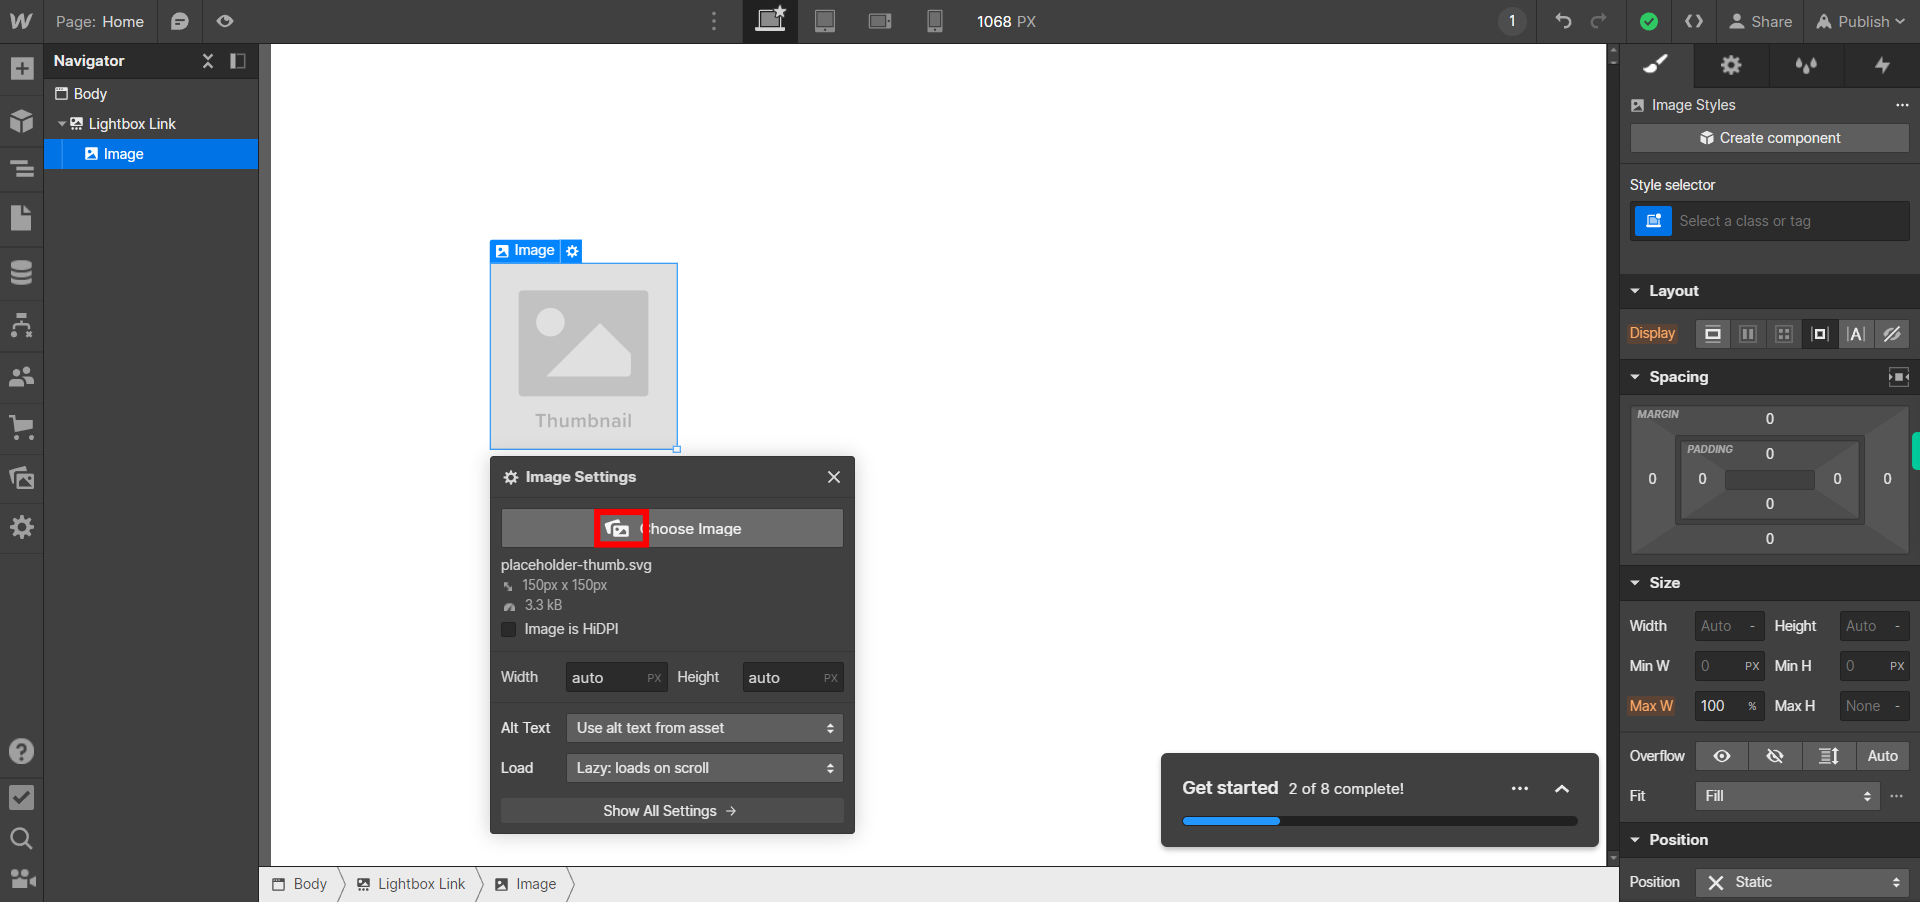1920x902 pixels.
Task: Click the Create component button
Action: 1769,138
